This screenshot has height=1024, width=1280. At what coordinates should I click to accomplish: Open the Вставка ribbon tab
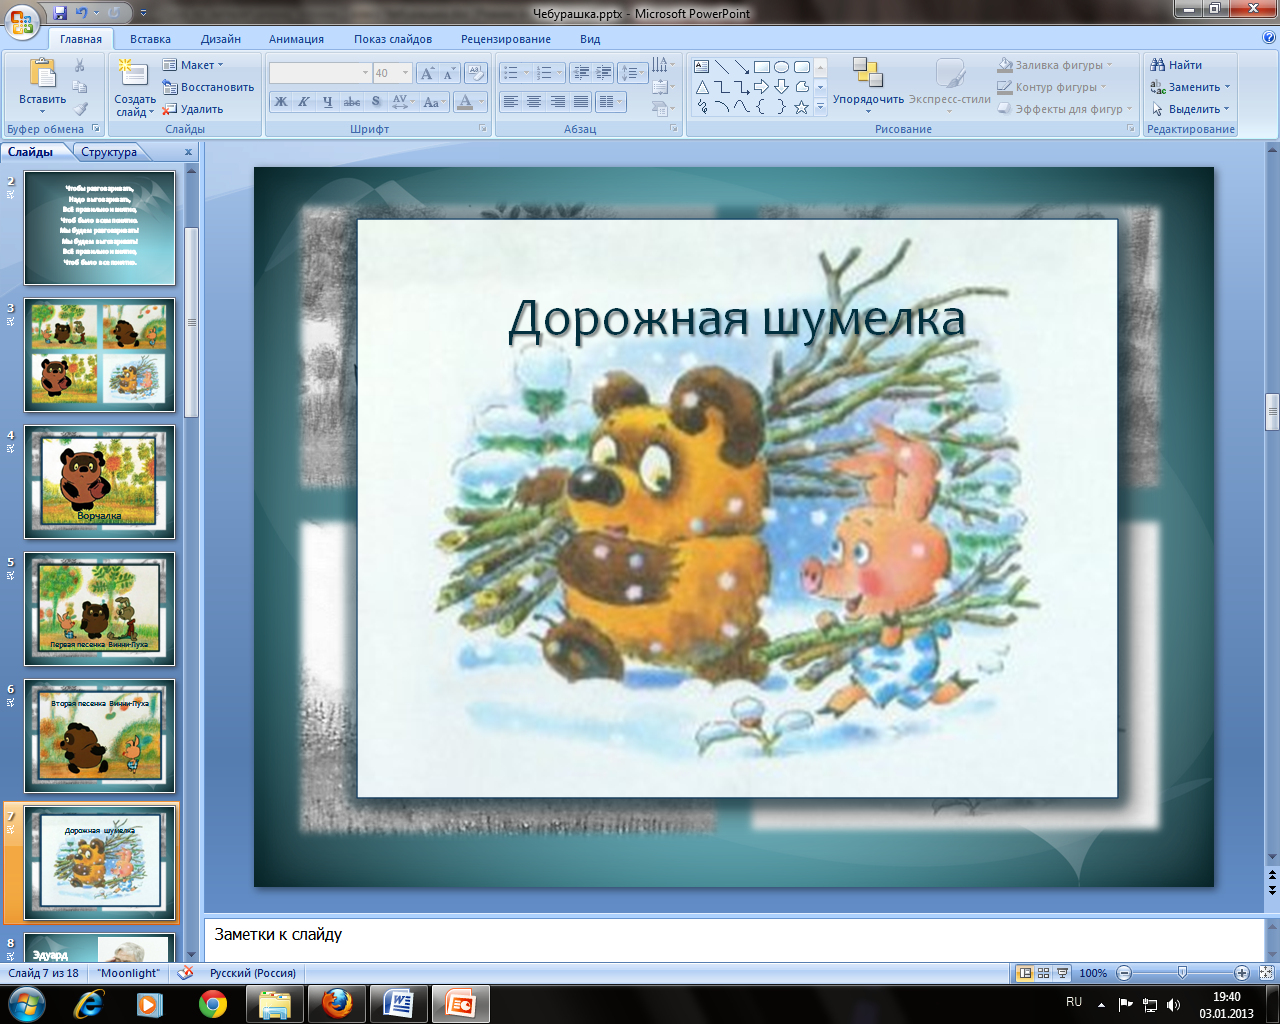(x=150, y=39)
